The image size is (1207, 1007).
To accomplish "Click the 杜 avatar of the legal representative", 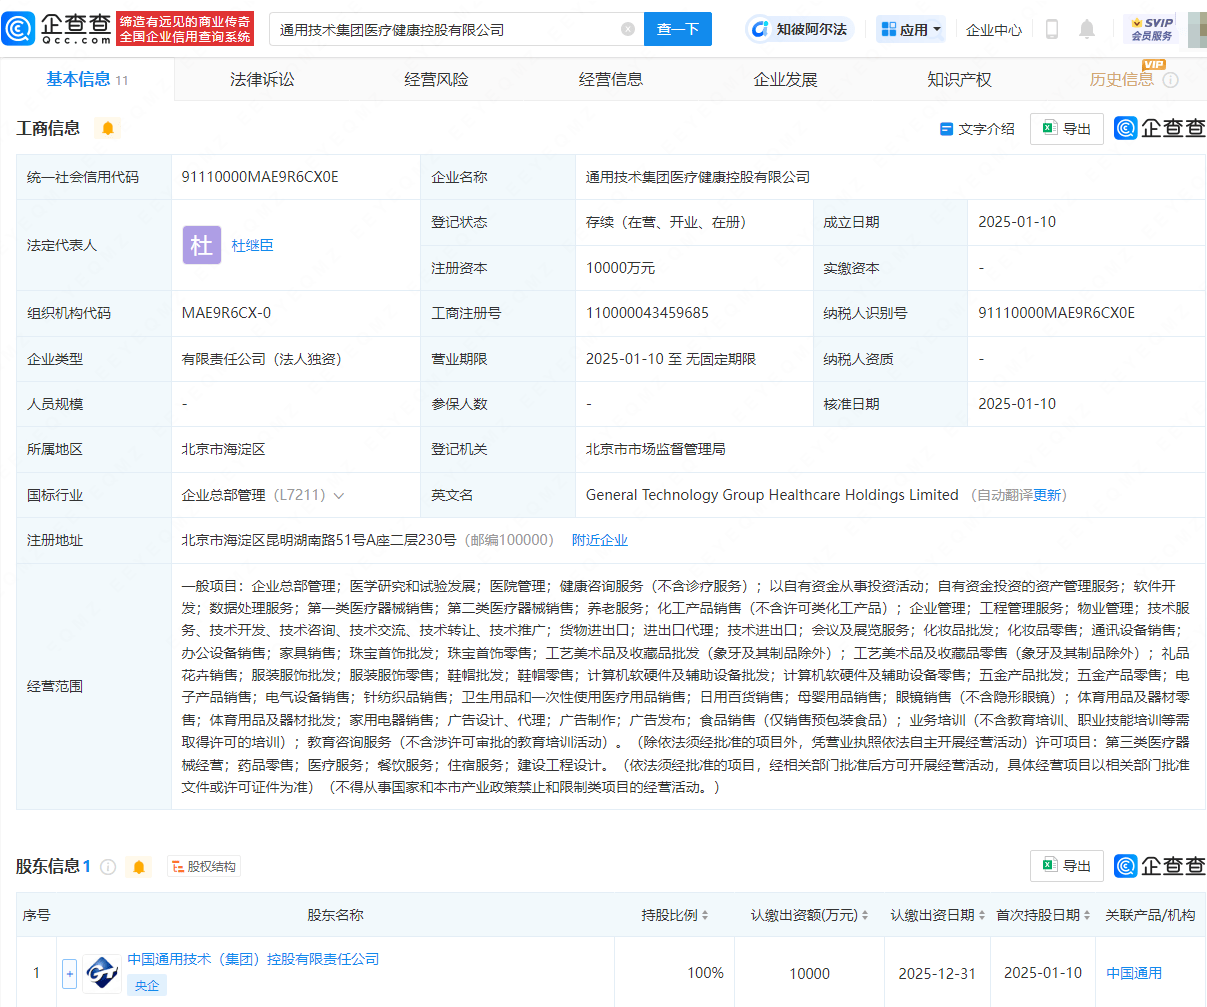I will [202, 245].
